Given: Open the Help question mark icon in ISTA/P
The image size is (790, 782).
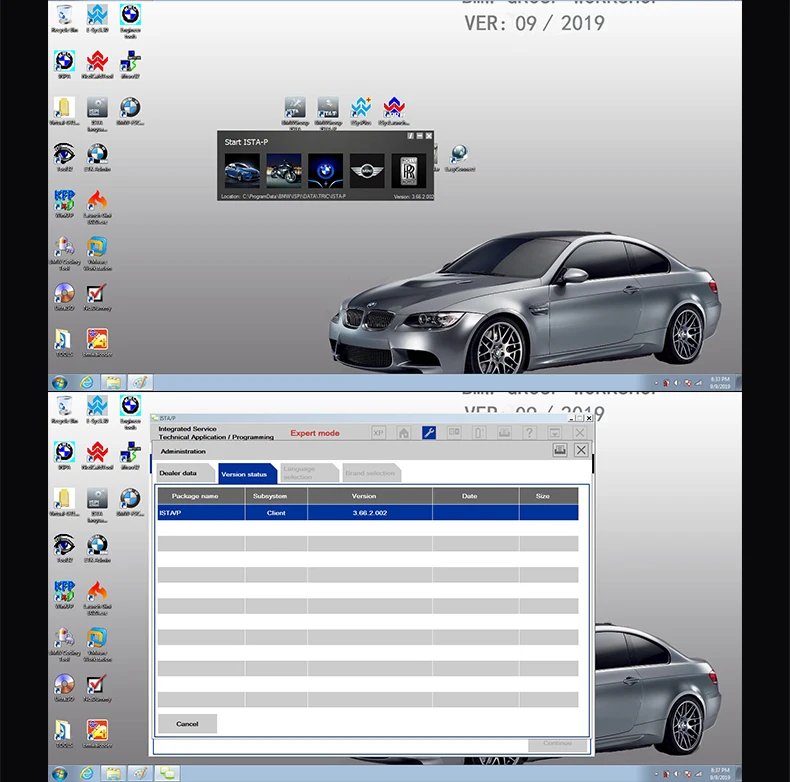Looking at the screenshot, I should click(529, 432).
